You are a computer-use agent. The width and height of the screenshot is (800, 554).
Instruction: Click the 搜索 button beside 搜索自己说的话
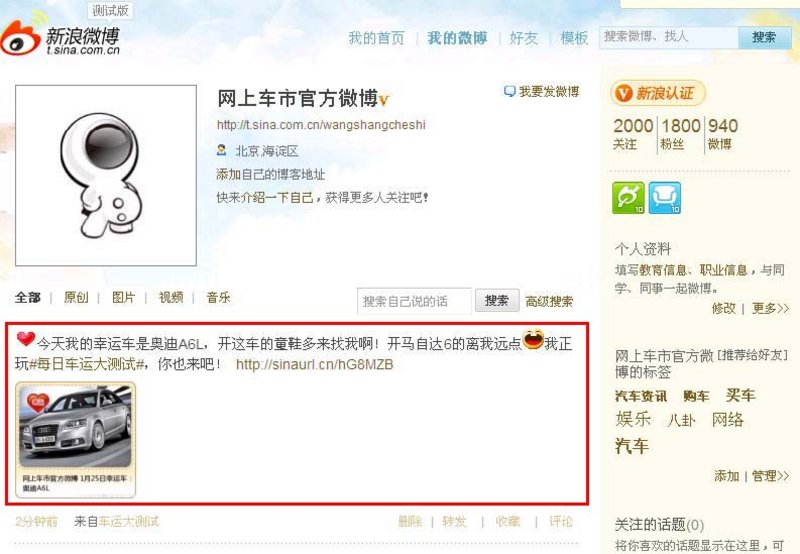(x=497, y=300)
